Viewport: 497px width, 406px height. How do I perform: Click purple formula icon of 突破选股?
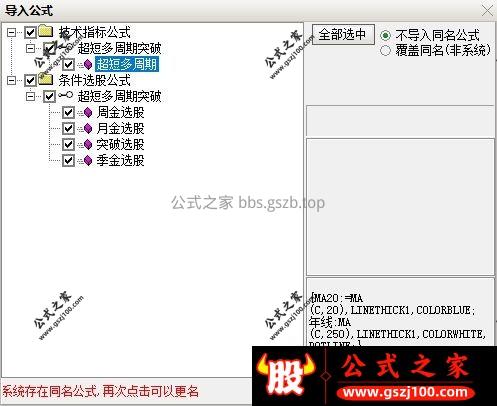pyautogui.click(x=88, y=144)
